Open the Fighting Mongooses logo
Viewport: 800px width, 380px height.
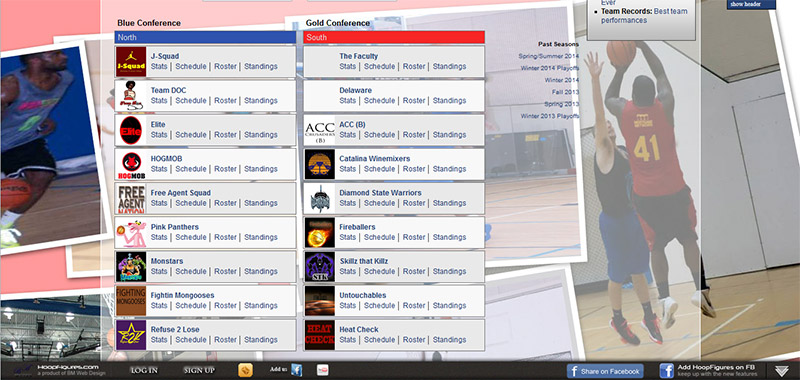coord(131,301)
